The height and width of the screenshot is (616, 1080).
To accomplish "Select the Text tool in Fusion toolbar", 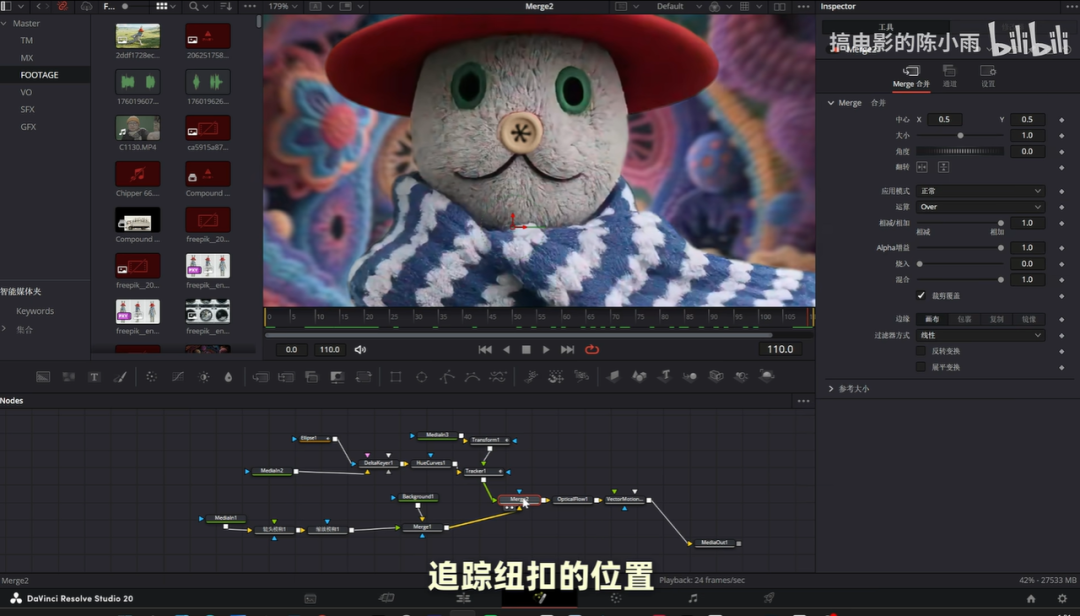I will pos(94,377).
